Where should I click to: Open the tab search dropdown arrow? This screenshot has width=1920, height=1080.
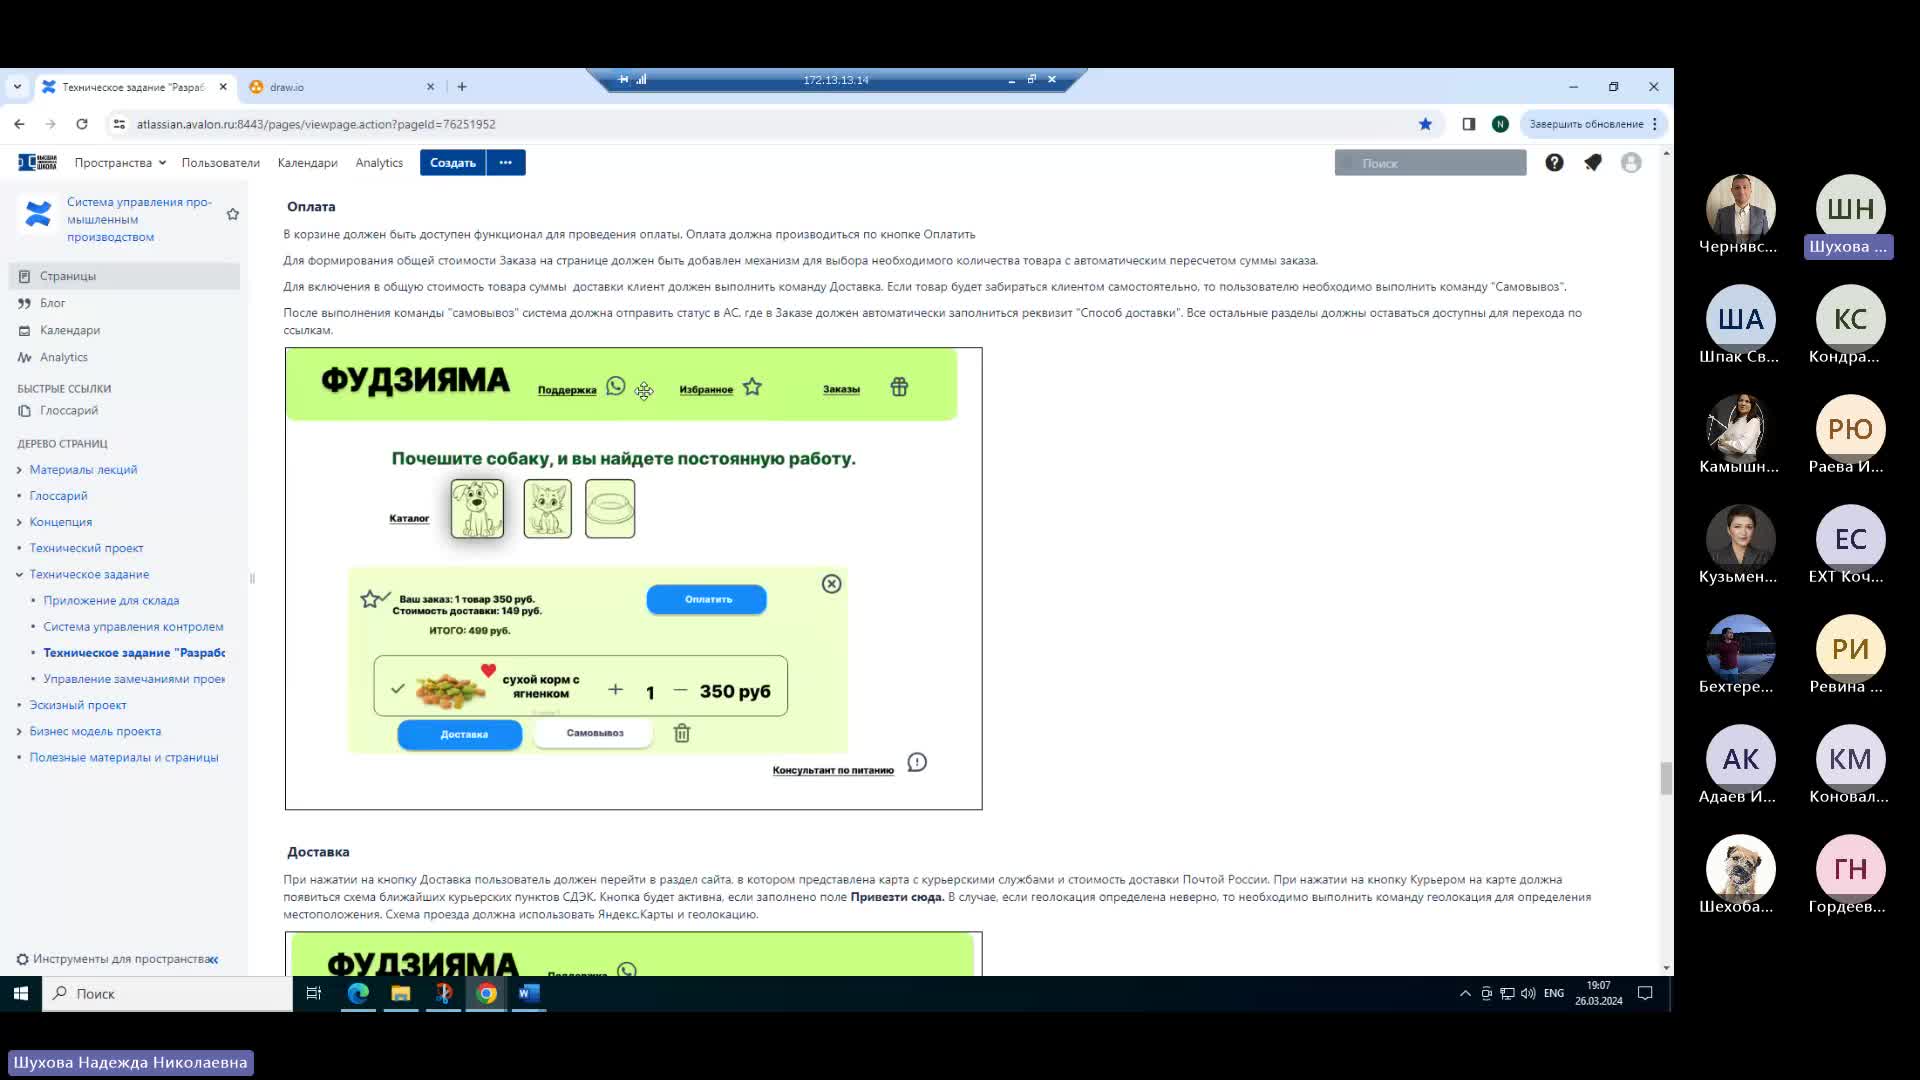point(17,87)
